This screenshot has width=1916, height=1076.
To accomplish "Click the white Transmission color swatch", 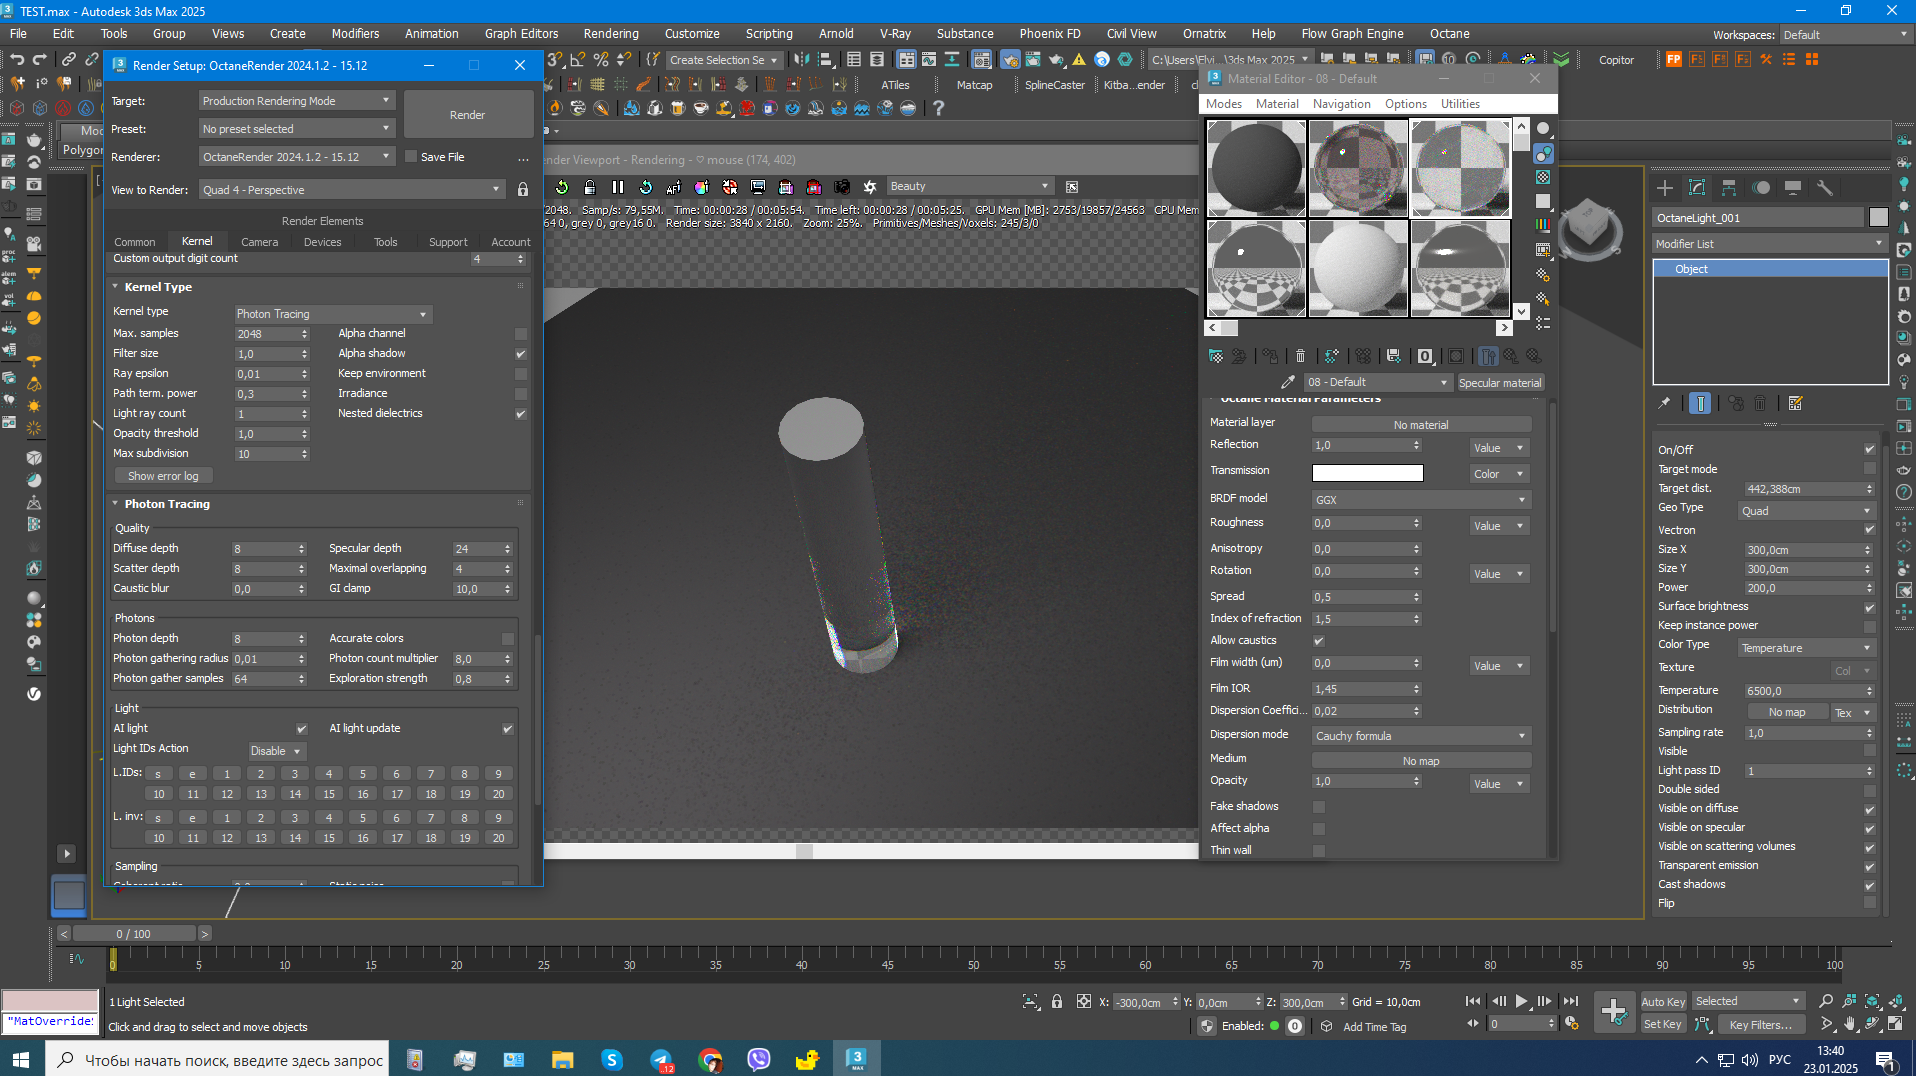I will tap(1367, 474).
